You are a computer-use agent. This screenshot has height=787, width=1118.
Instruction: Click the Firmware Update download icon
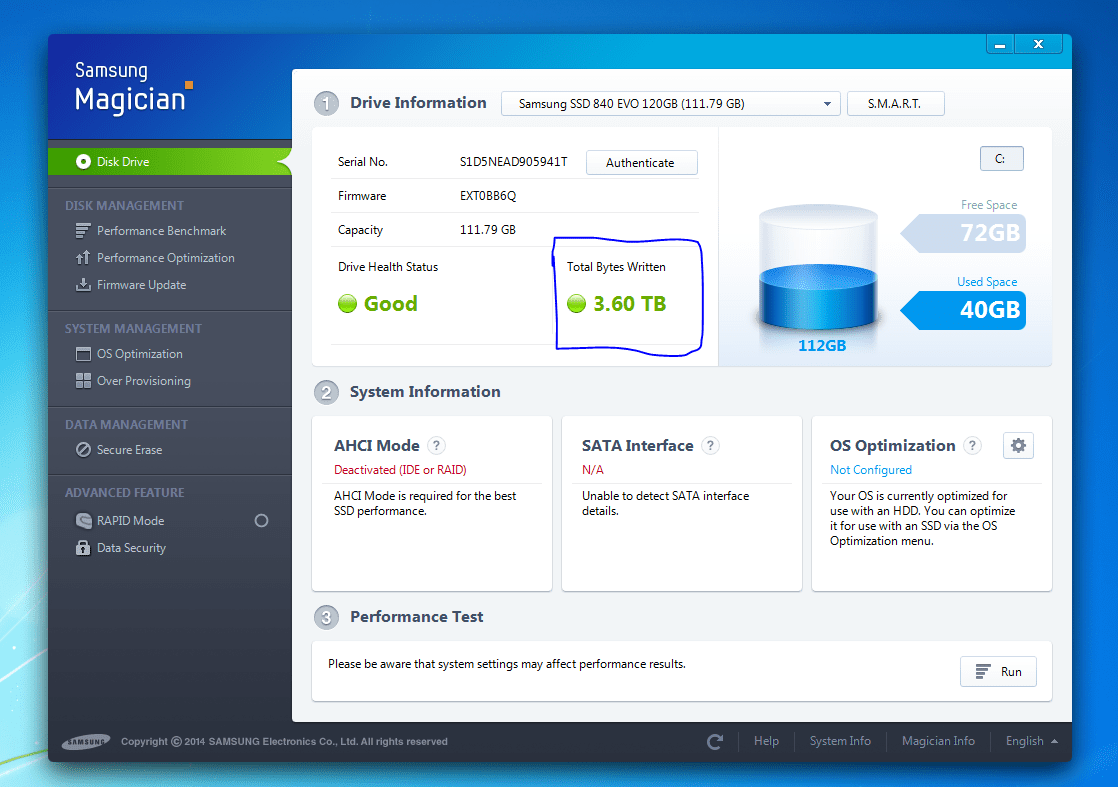(x=83, y=285)
